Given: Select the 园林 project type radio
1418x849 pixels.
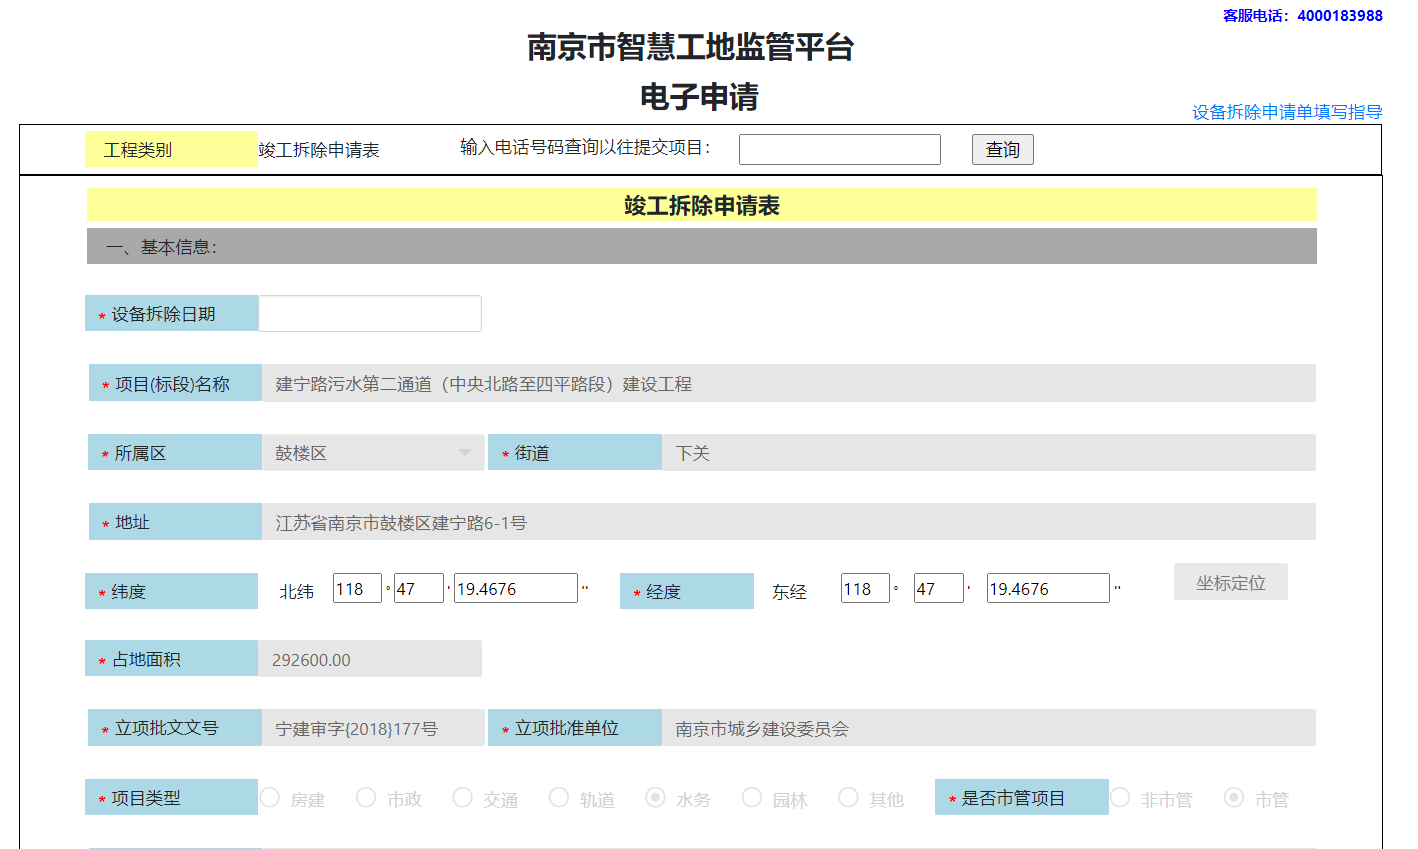Looking at the screenshot, I should 752,797.
